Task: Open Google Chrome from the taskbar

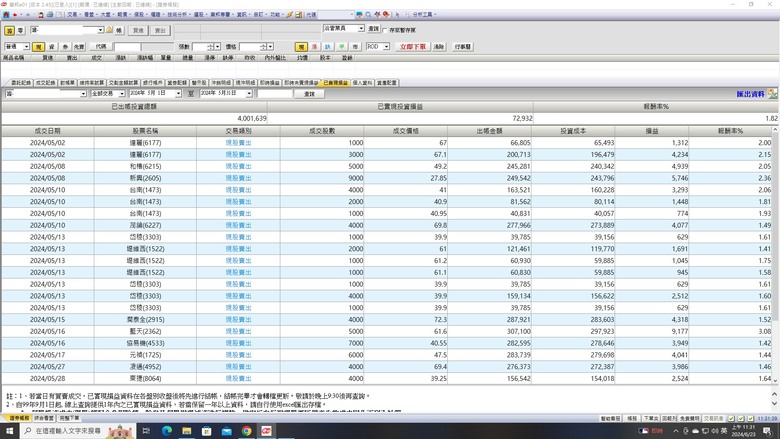Action: (x=246, y=431)
